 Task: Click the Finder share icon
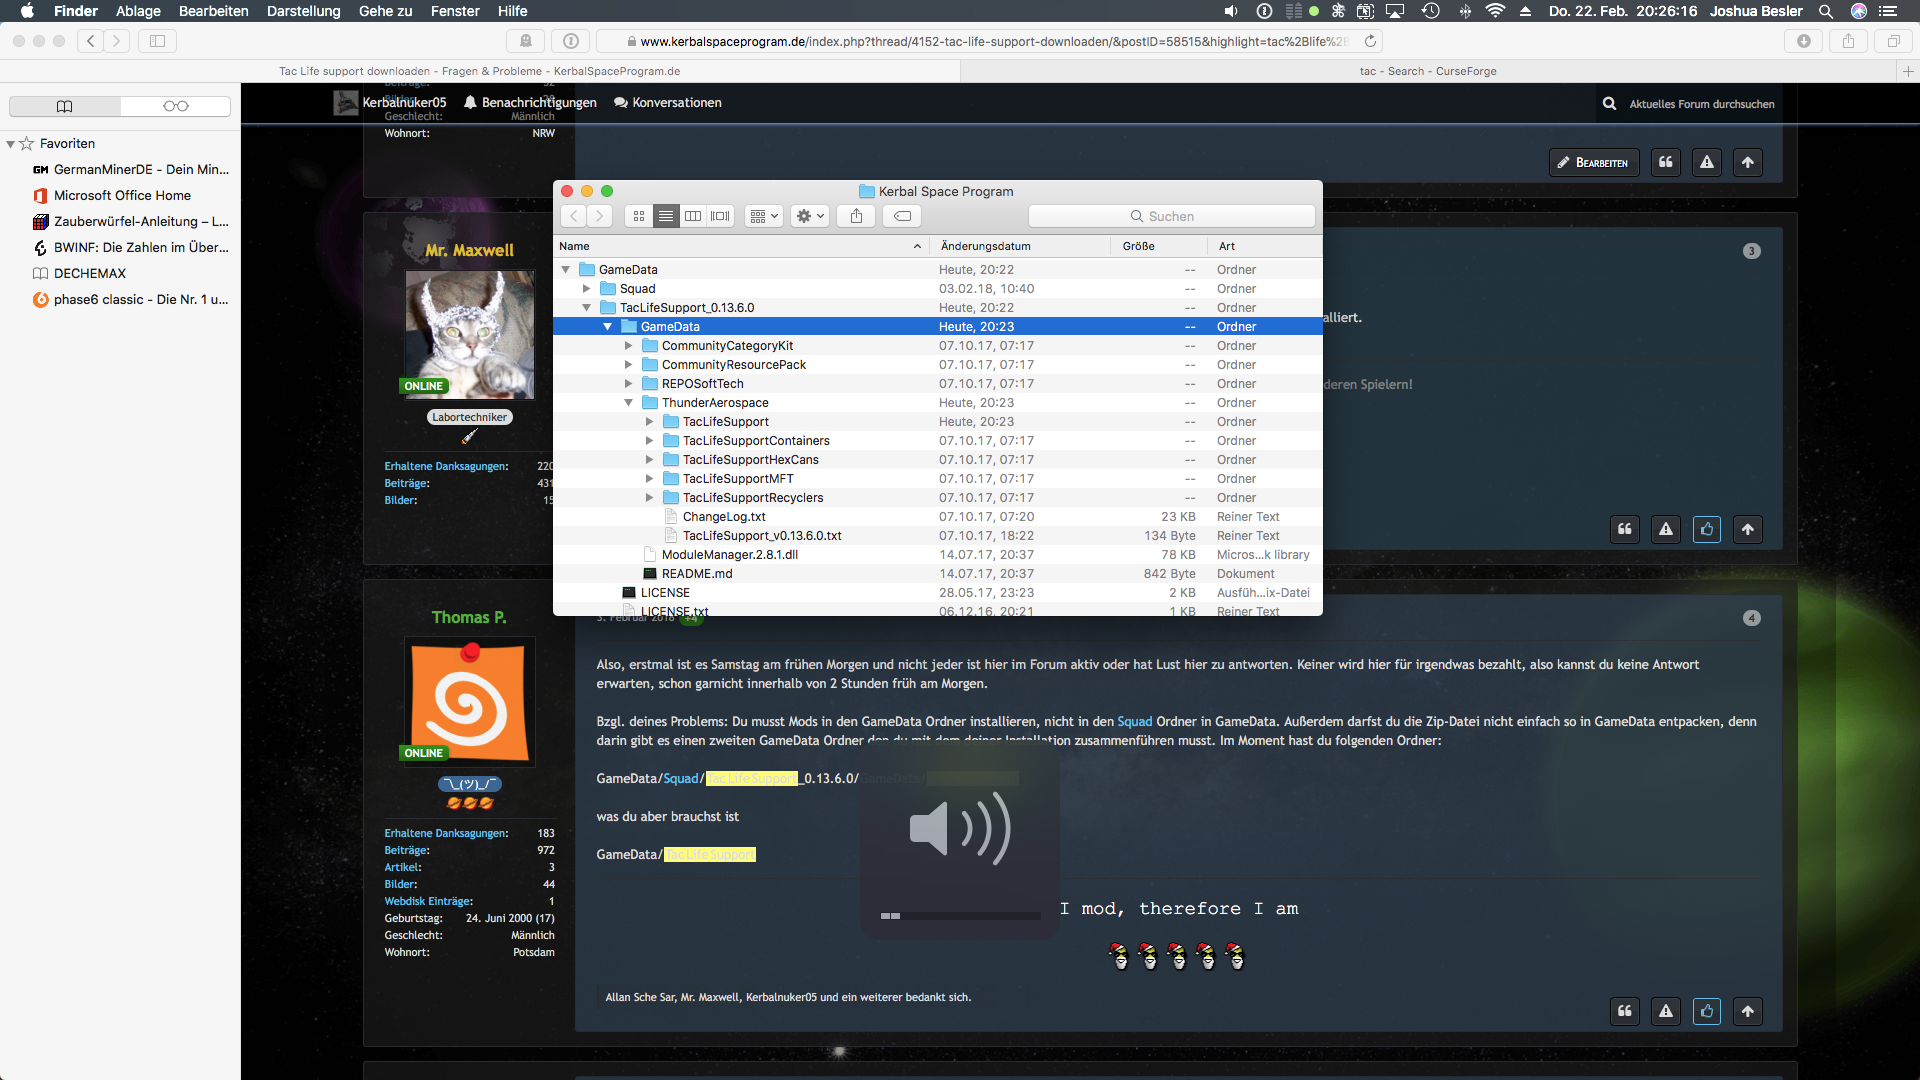click(856, 216)
